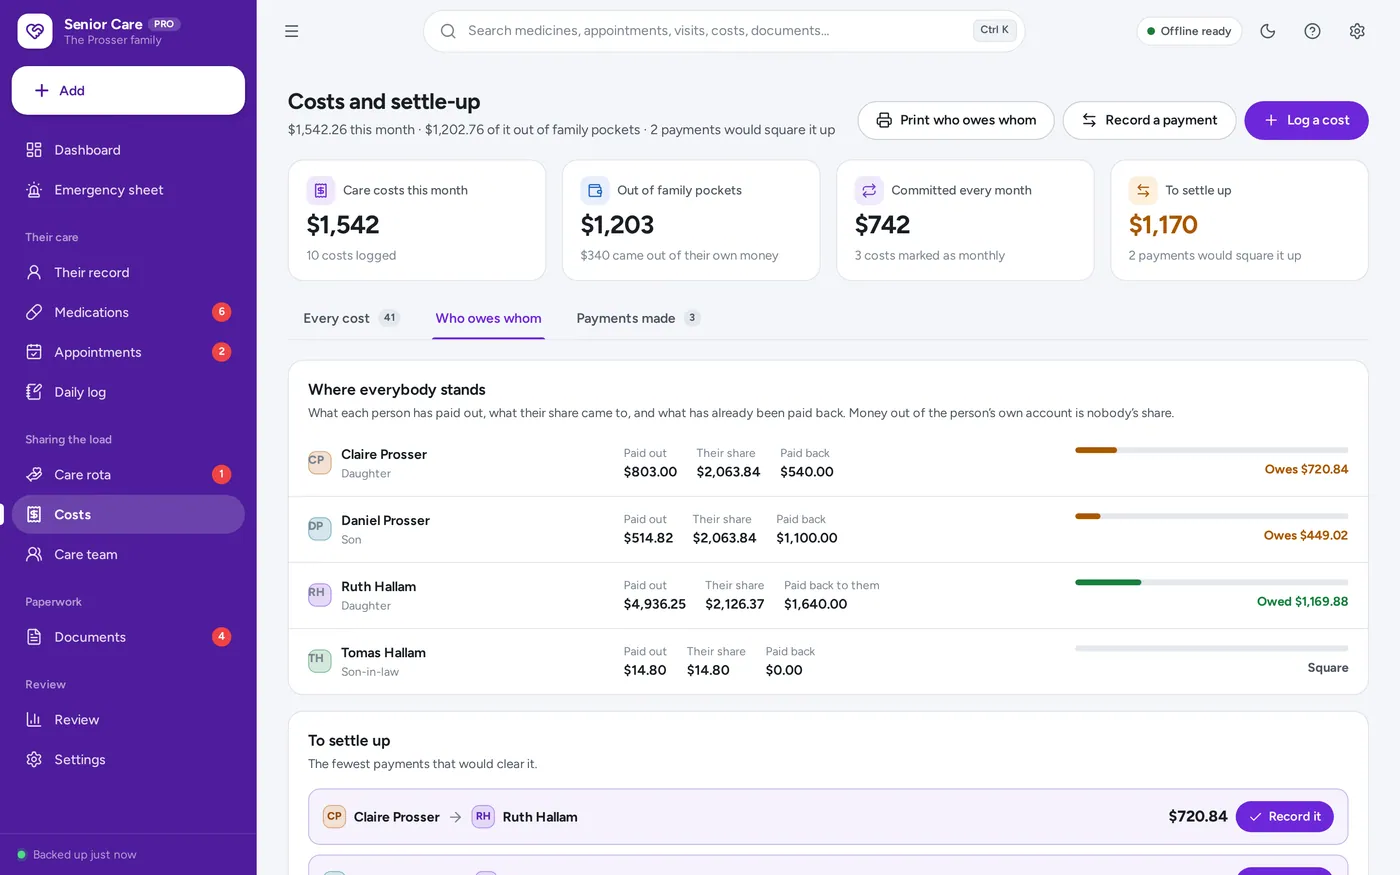Click the To settle up swap icon
Viewport: 1400px width, 875px height.
pyautogui.click(x=1143, y=190)
